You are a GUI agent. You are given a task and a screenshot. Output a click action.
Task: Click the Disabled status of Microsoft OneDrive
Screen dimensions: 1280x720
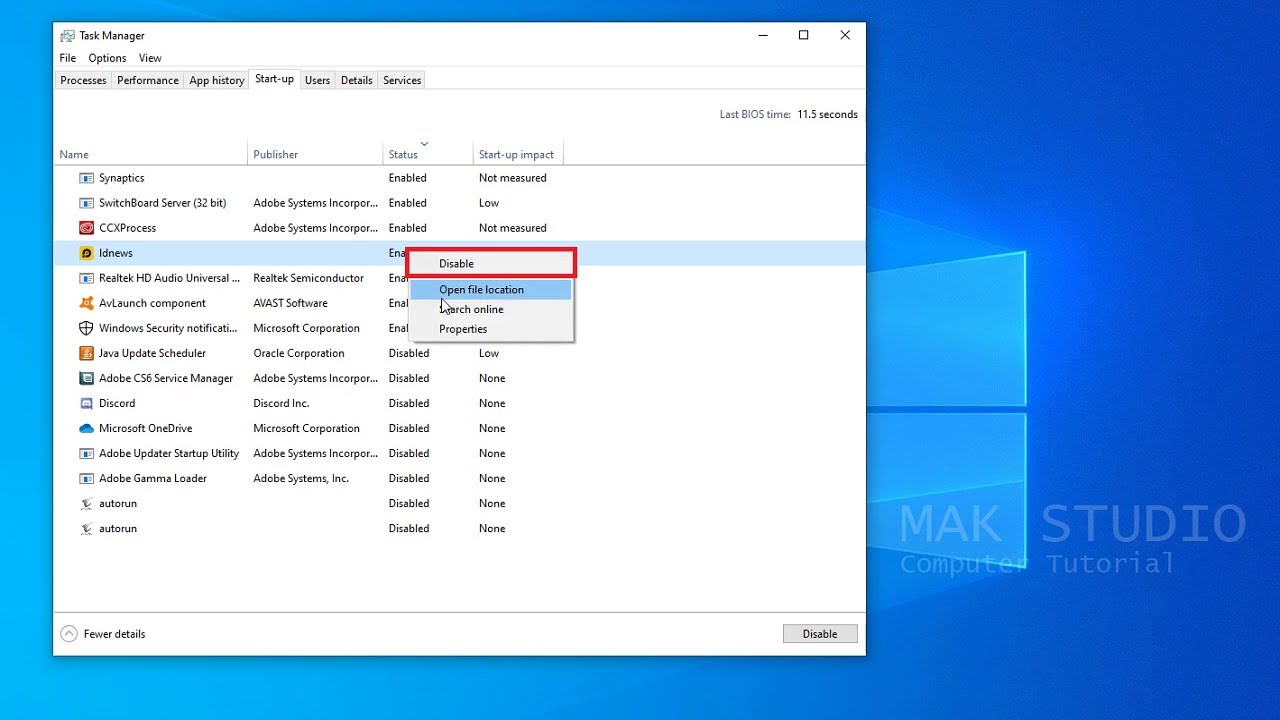coord(409,428)
